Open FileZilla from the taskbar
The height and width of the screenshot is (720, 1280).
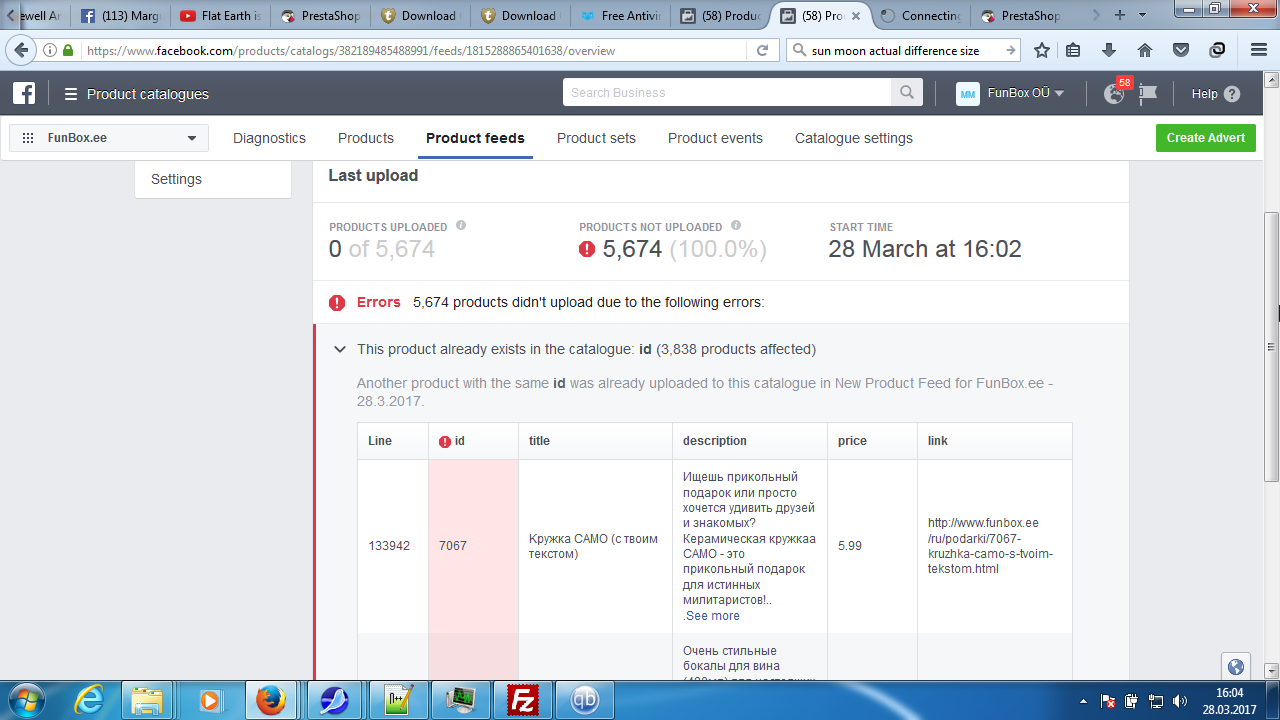coord(522,699)
